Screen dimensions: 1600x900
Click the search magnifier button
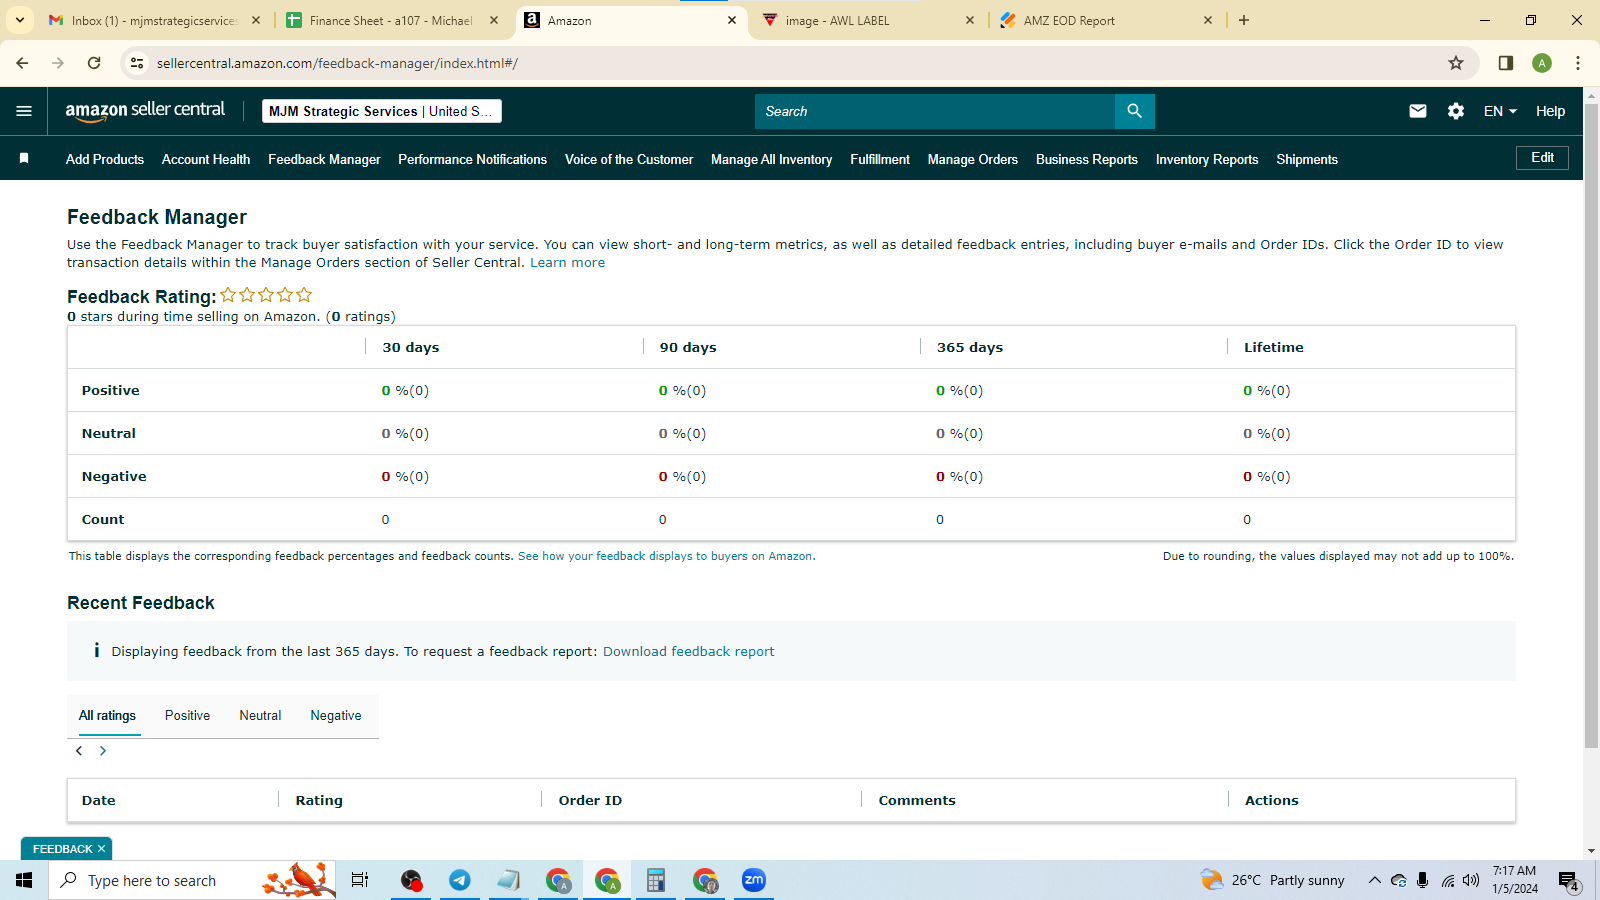(x=1134, y=111)
